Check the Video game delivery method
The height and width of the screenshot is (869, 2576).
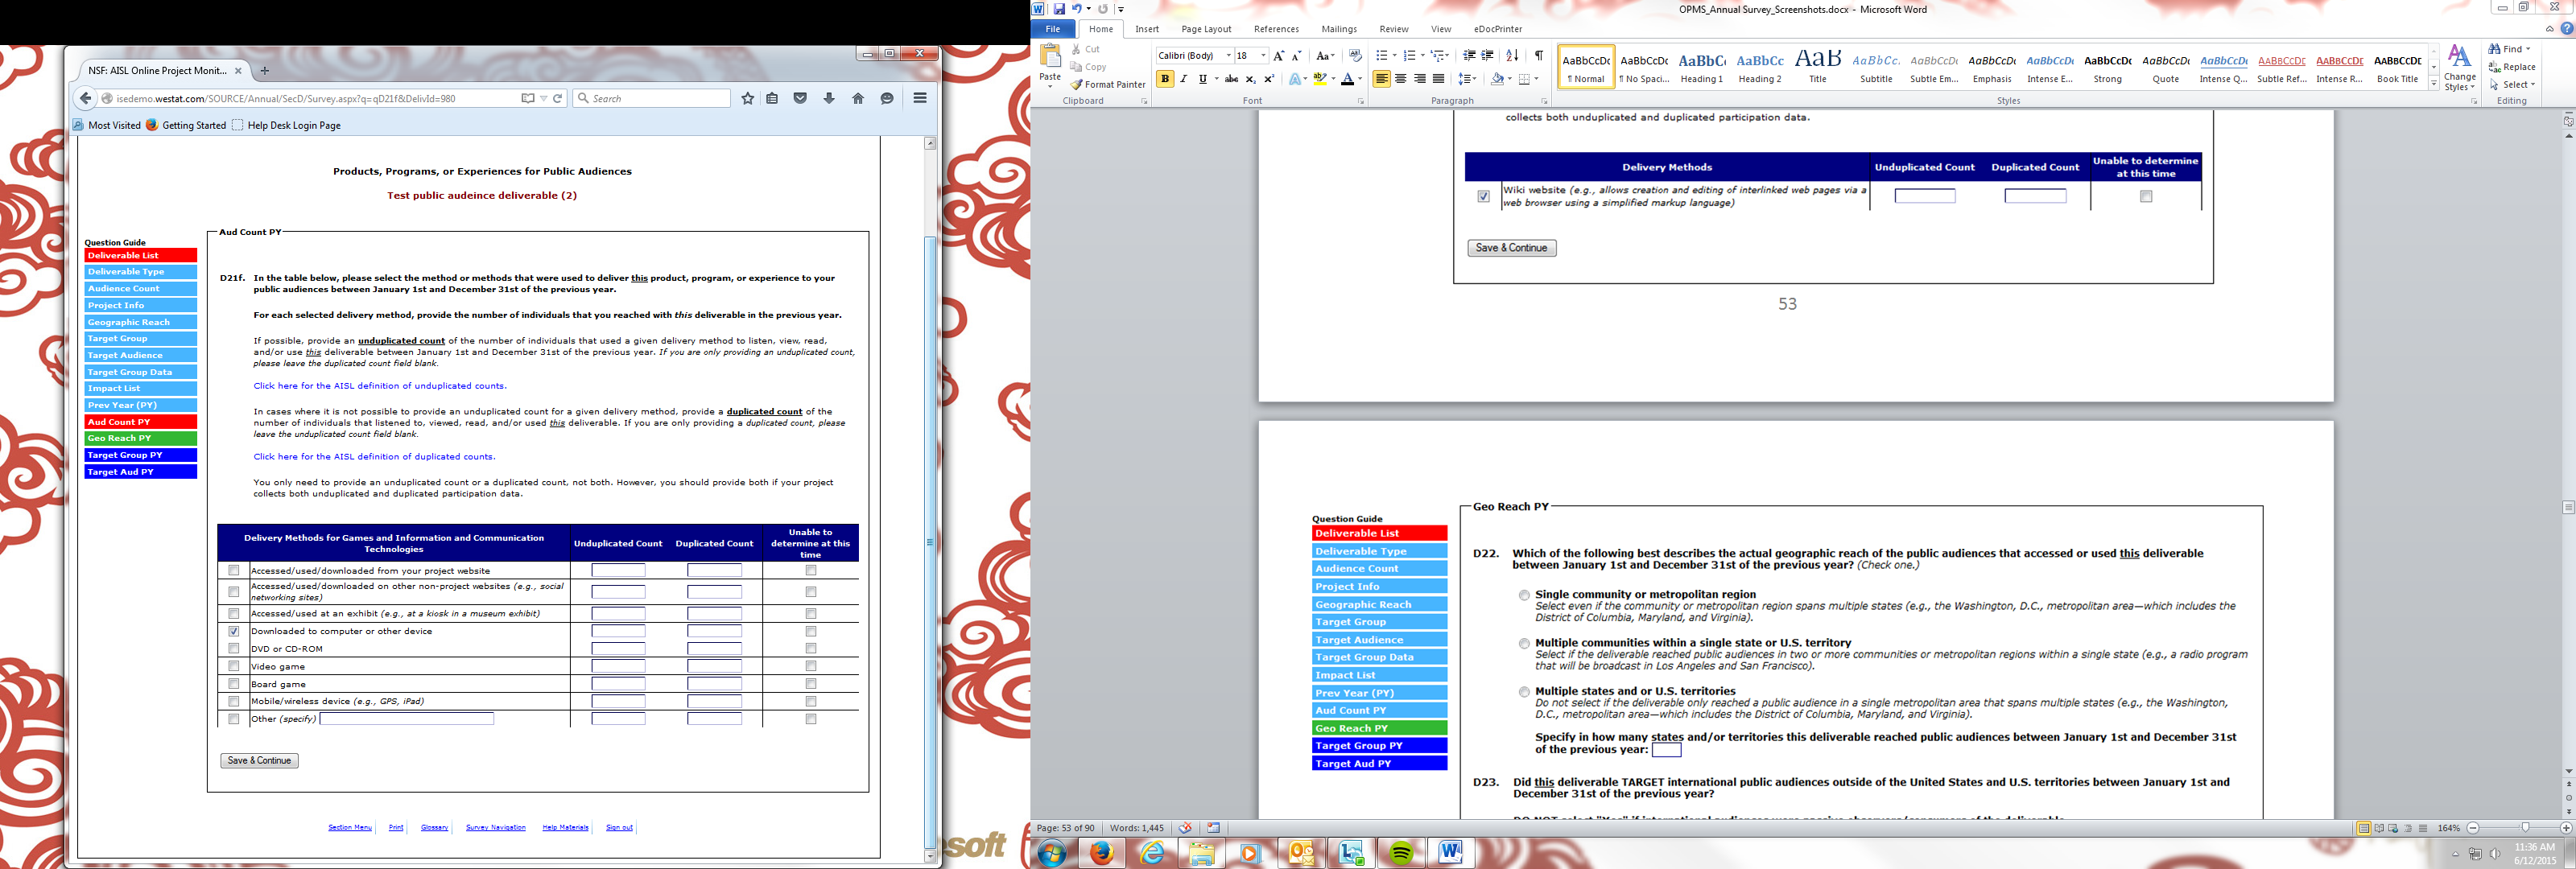(234, 666)
